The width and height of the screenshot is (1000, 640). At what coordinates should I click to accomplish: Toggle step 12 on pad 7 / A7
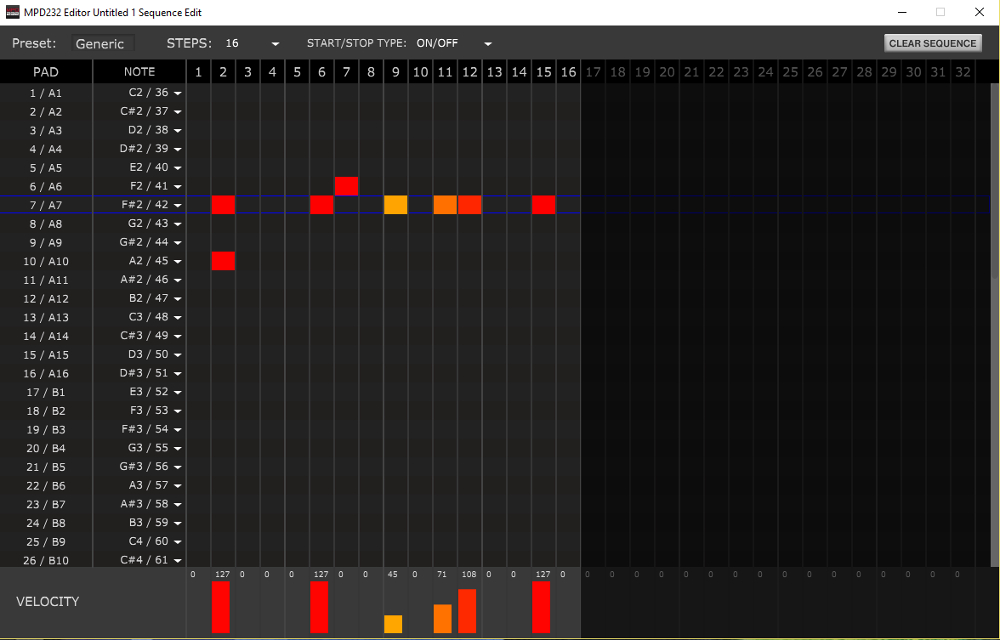click(469, 205)
